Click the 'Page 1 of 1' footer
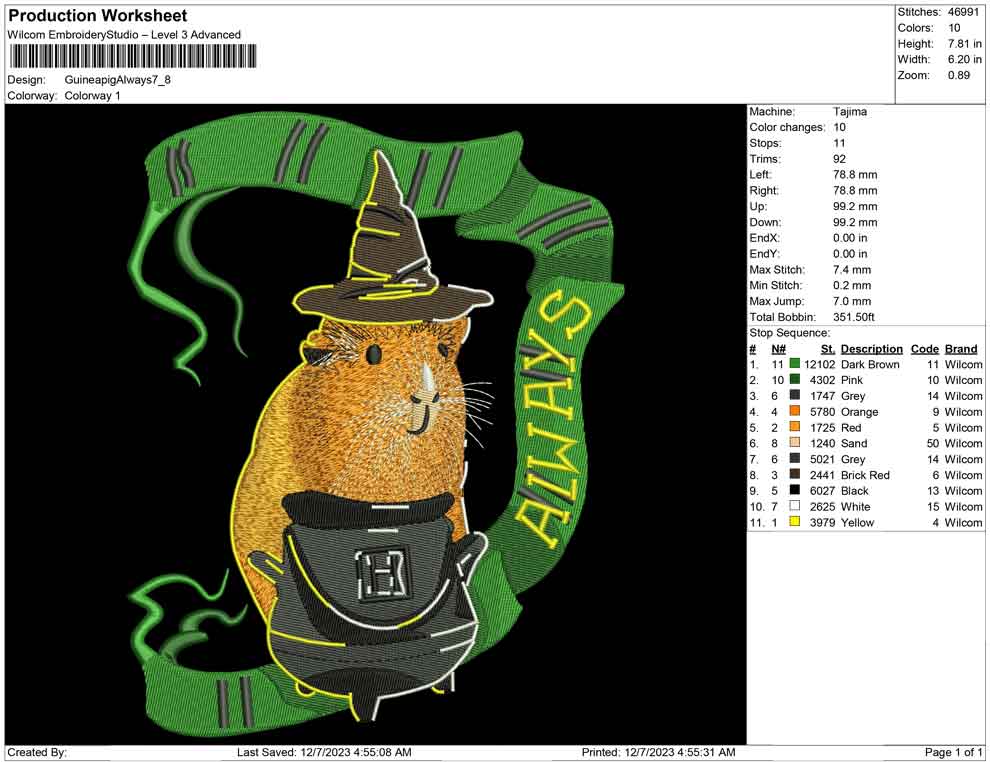 tap(953, 752)
